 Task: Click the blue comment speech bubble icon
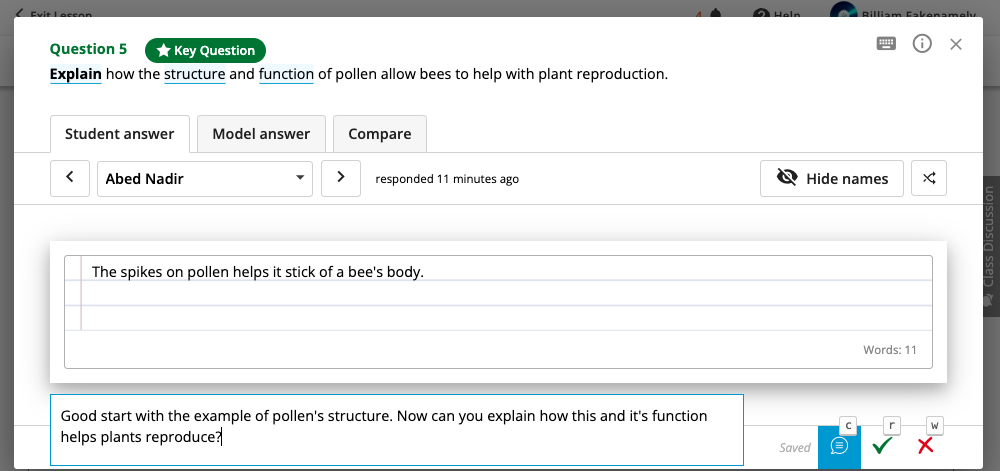[839, 447]
